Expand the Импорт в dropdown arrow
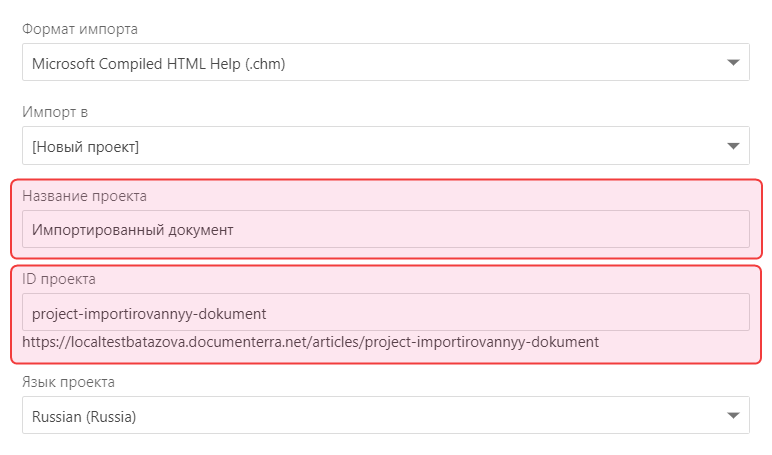The width and height of the screenshot is (772, 455). 734,147
